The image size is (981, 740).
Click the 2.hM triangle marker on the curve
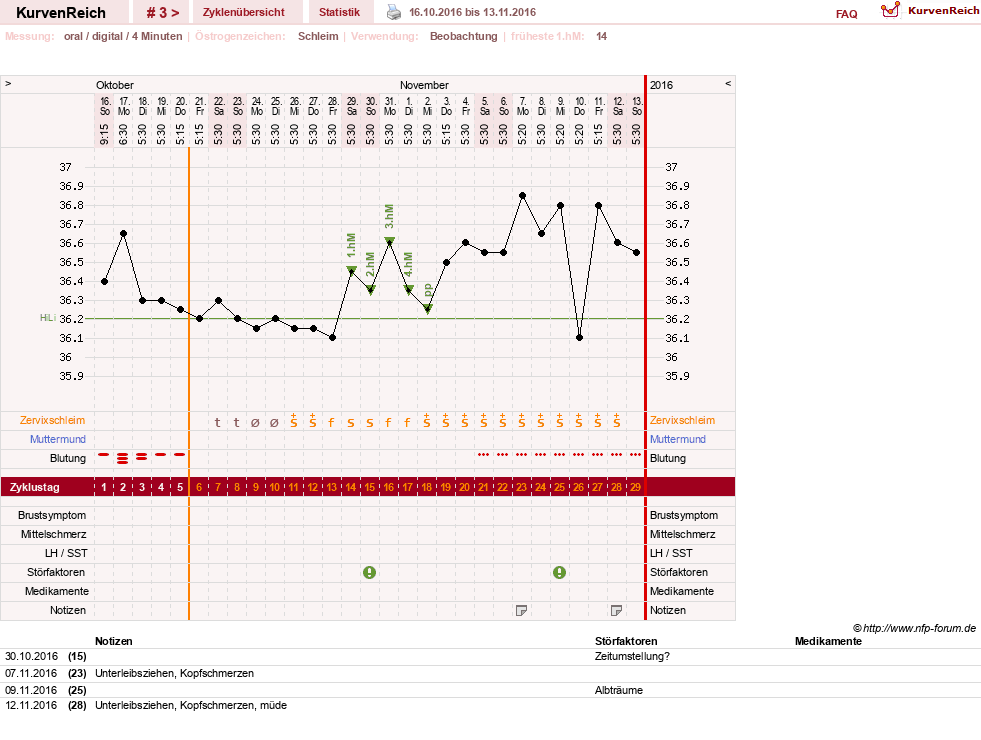tap(370, 290)
